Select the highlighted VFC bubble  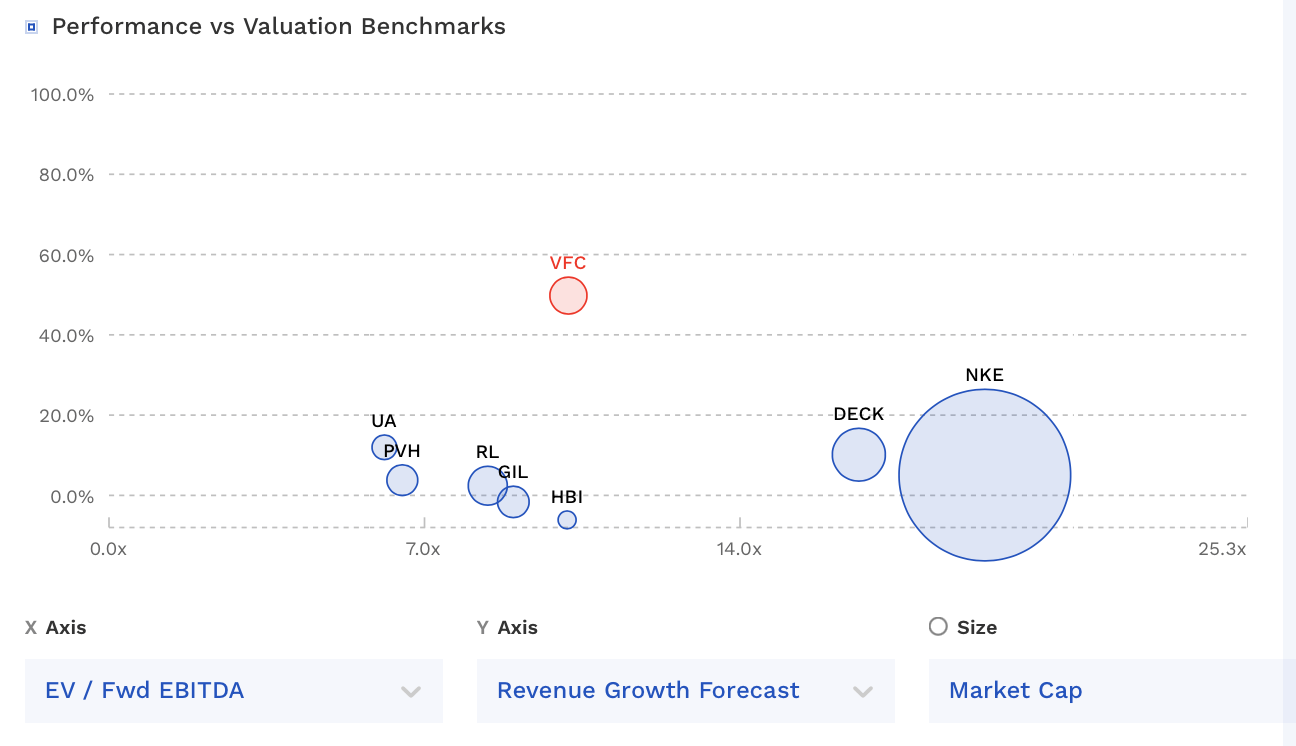pos(568,295)
